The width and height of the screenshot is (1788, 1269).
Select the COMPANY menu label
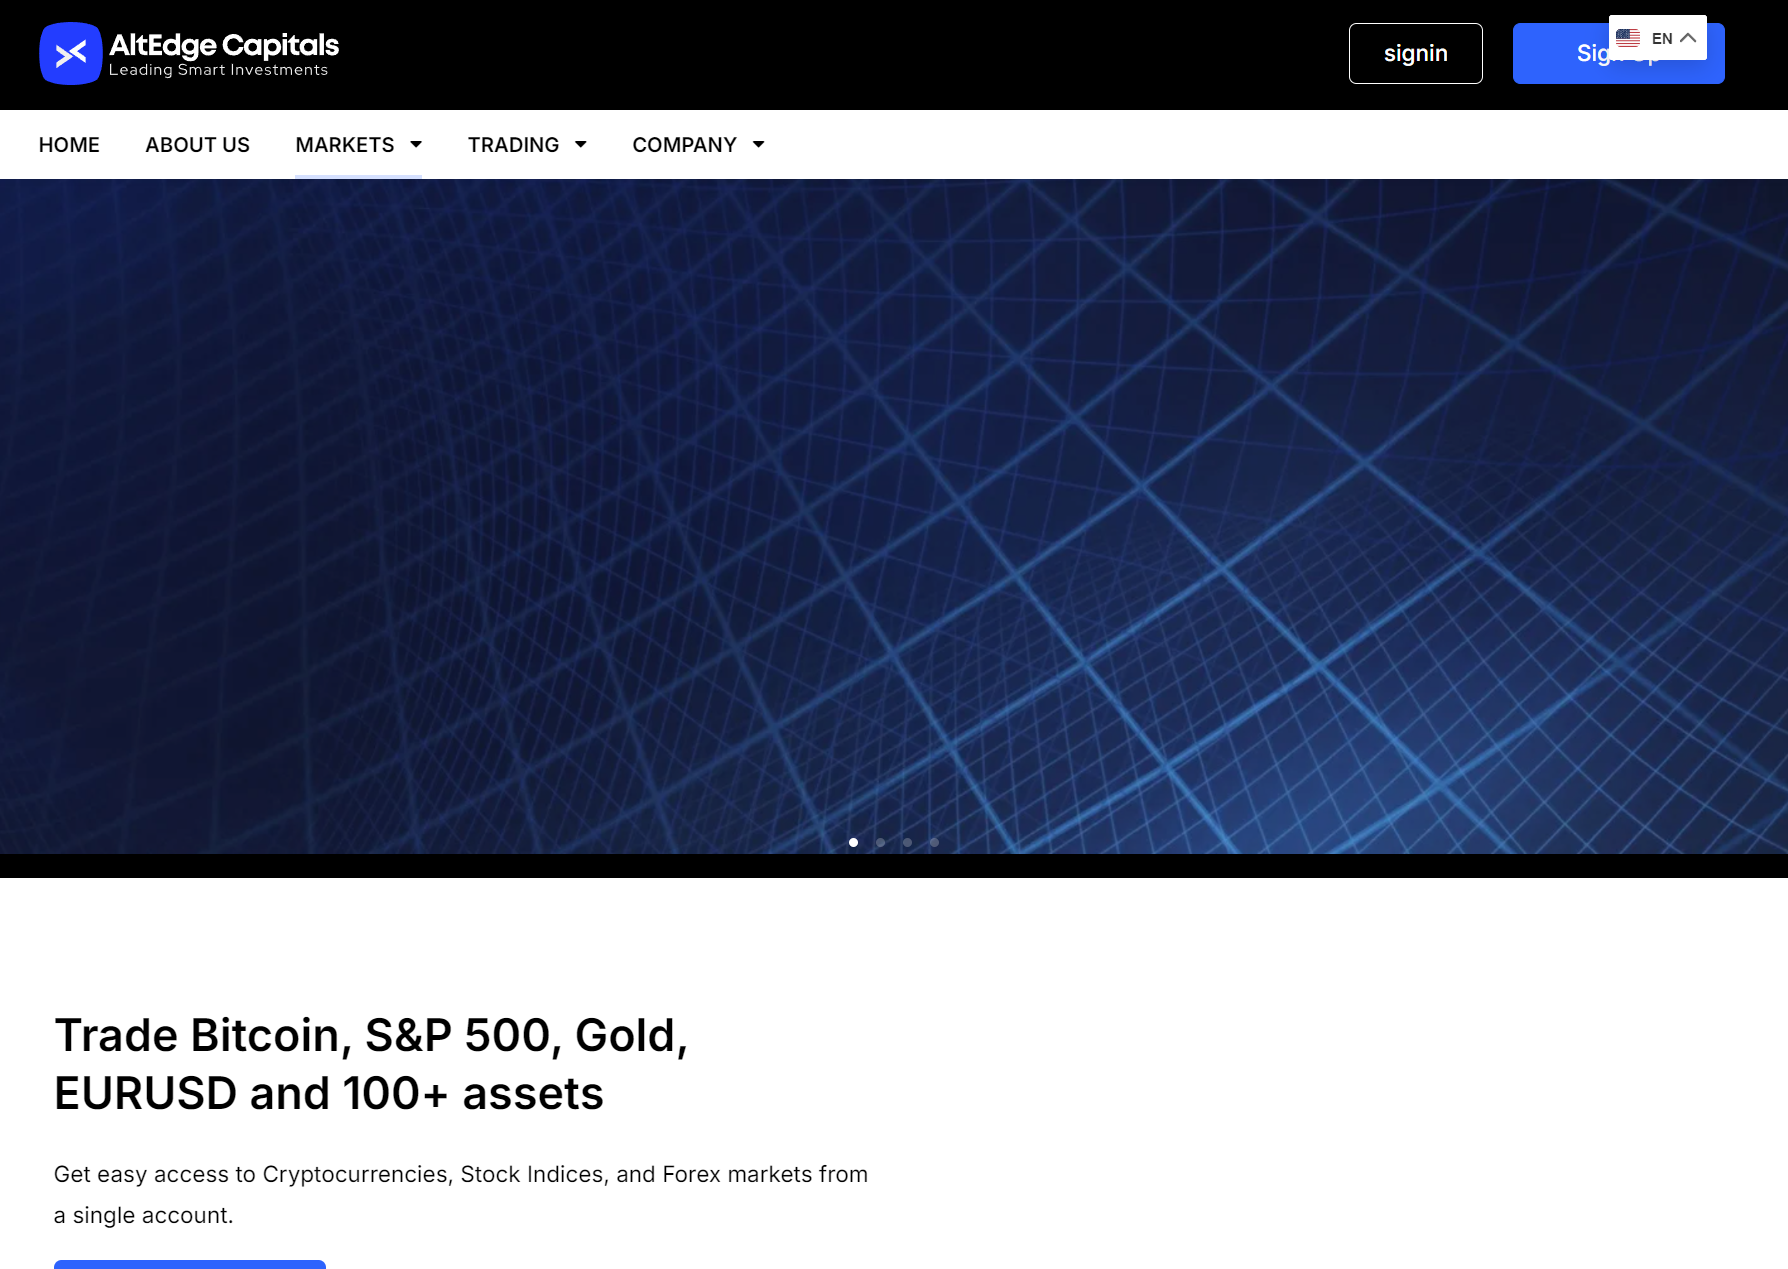click(684, 145)
